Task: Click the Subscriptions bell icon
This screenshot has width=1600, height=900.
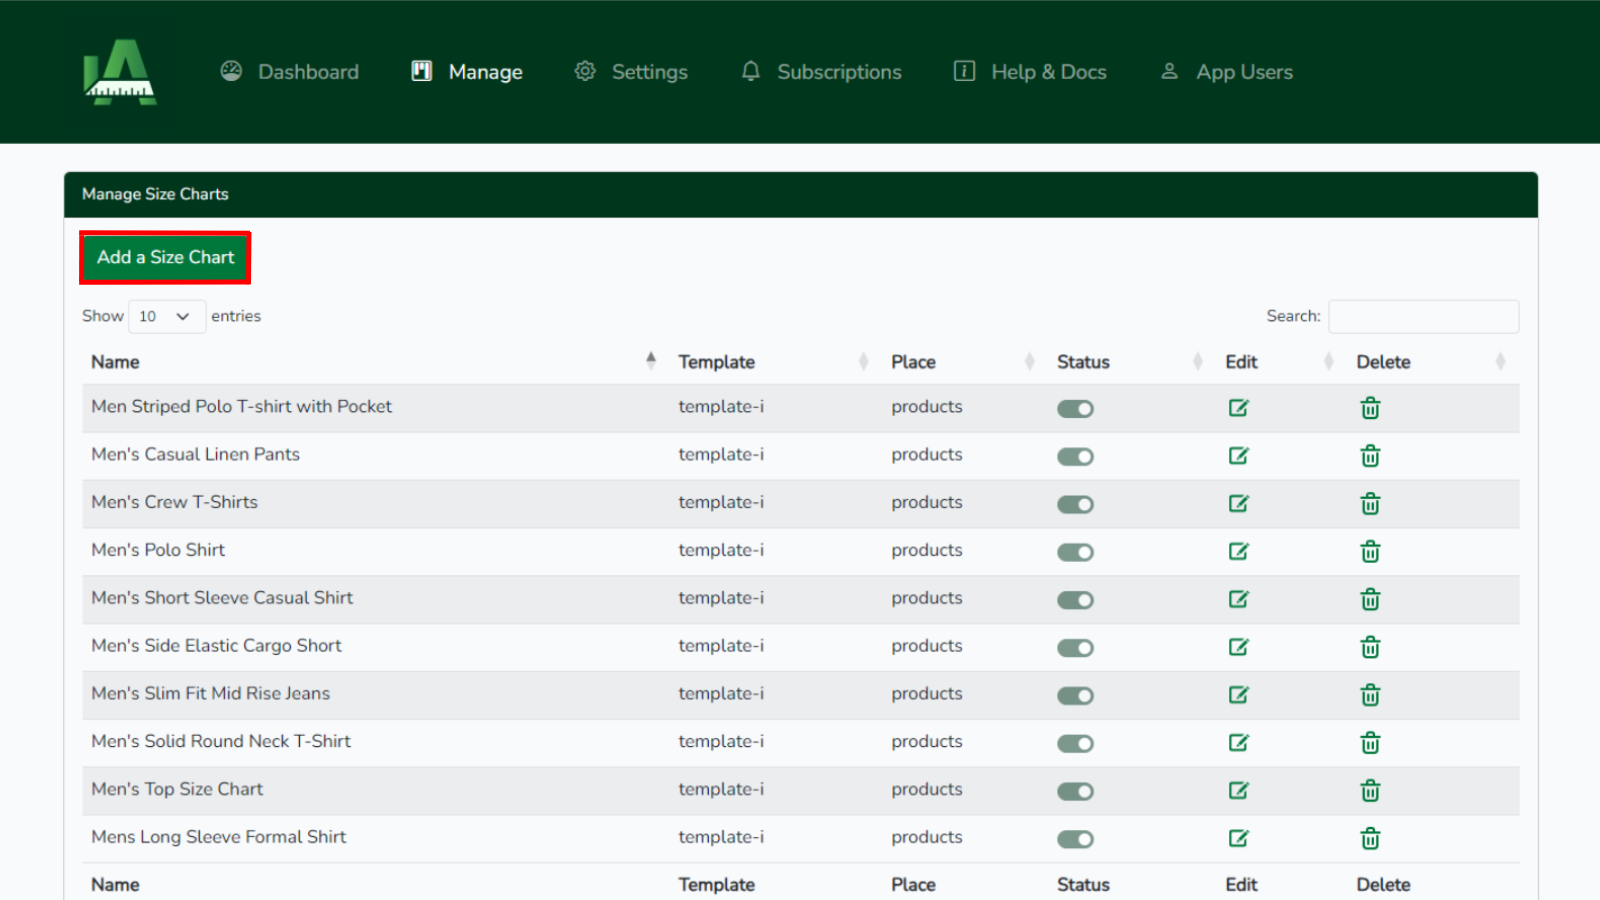Action: 751,71
